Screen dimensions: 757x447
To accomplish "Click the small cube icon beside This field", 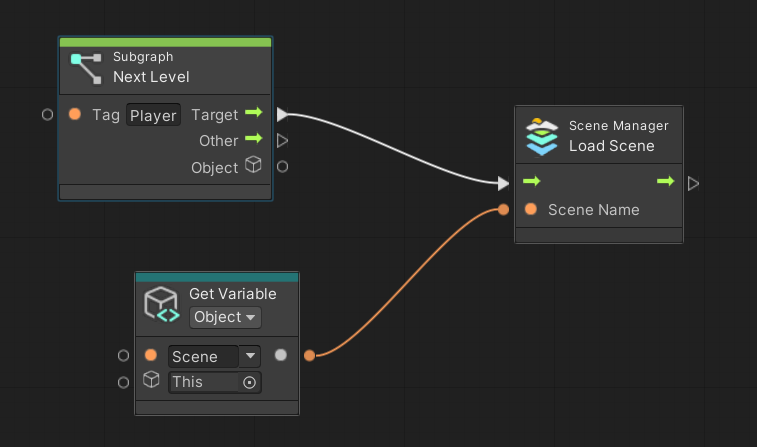I will coord(151,379).
